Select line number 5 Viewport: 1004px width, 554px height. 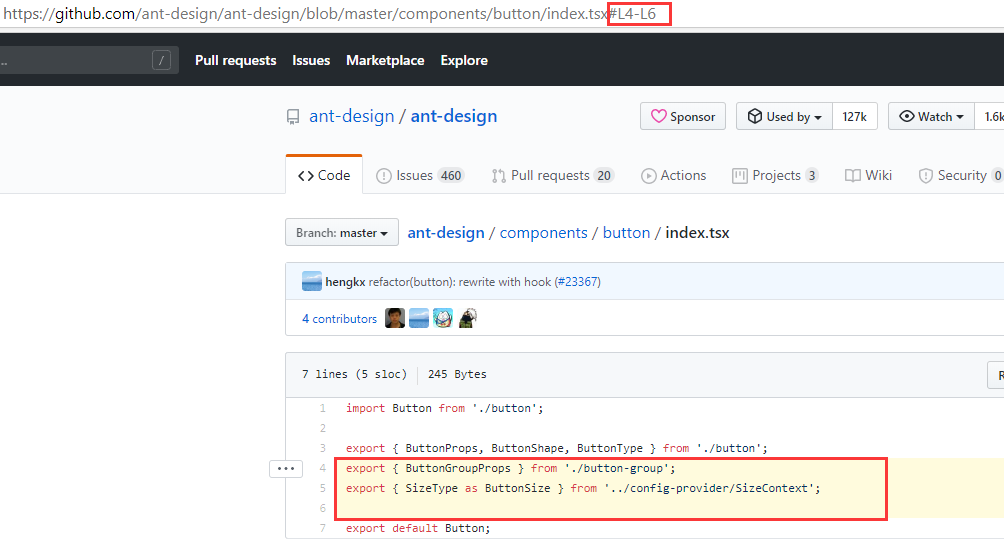pos(323,488)
